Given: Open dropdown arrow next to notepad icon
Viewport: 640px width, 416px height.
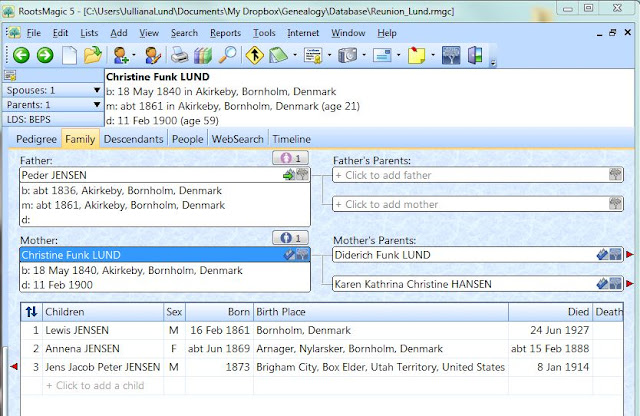Looking at the screenshot, I should tap(295, 55).
